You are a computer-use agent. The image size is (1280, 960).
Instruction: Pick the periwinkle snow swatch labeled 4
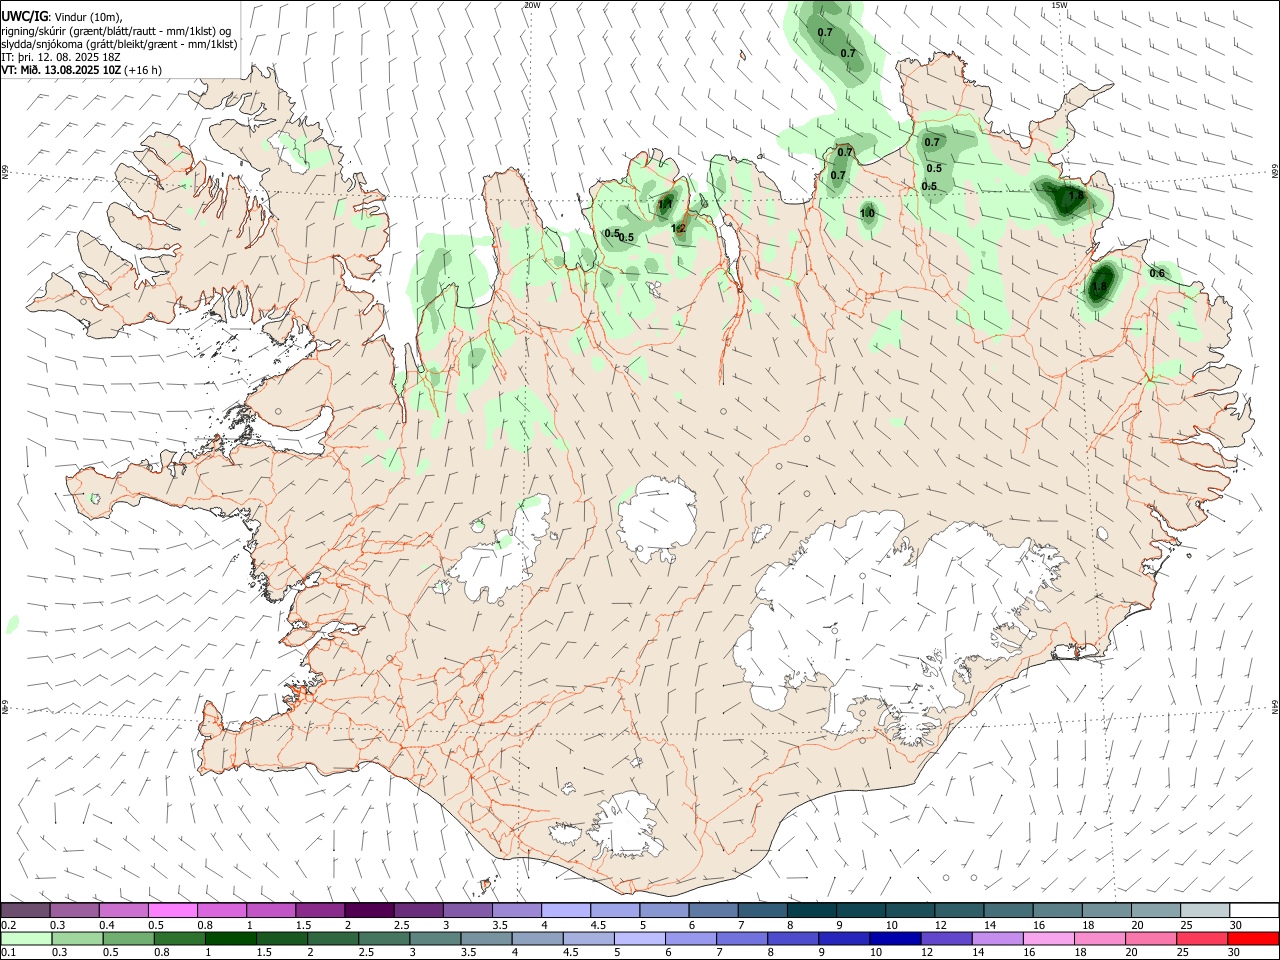click(566, 910)
